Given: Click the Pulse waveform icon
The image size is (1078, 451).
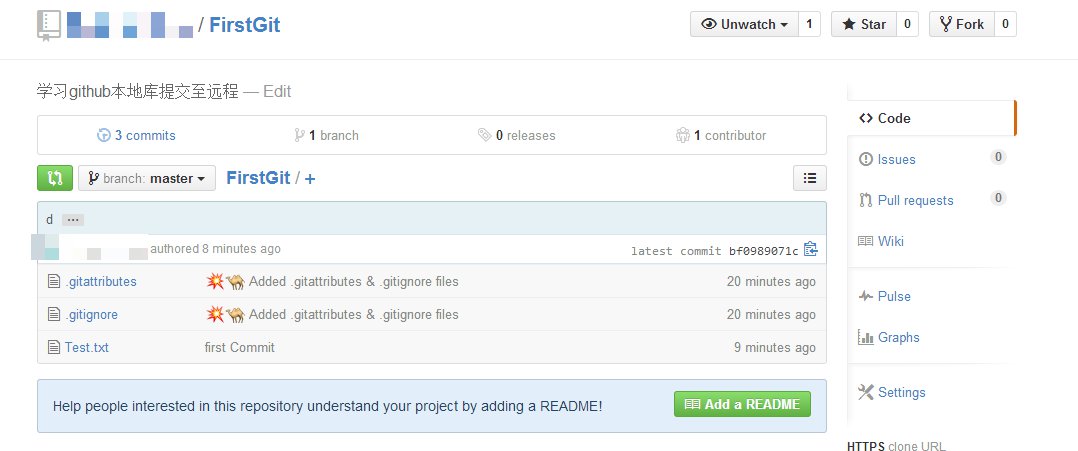Looking at the screenshot, I should pyautogui.click(x=866, y=296).
